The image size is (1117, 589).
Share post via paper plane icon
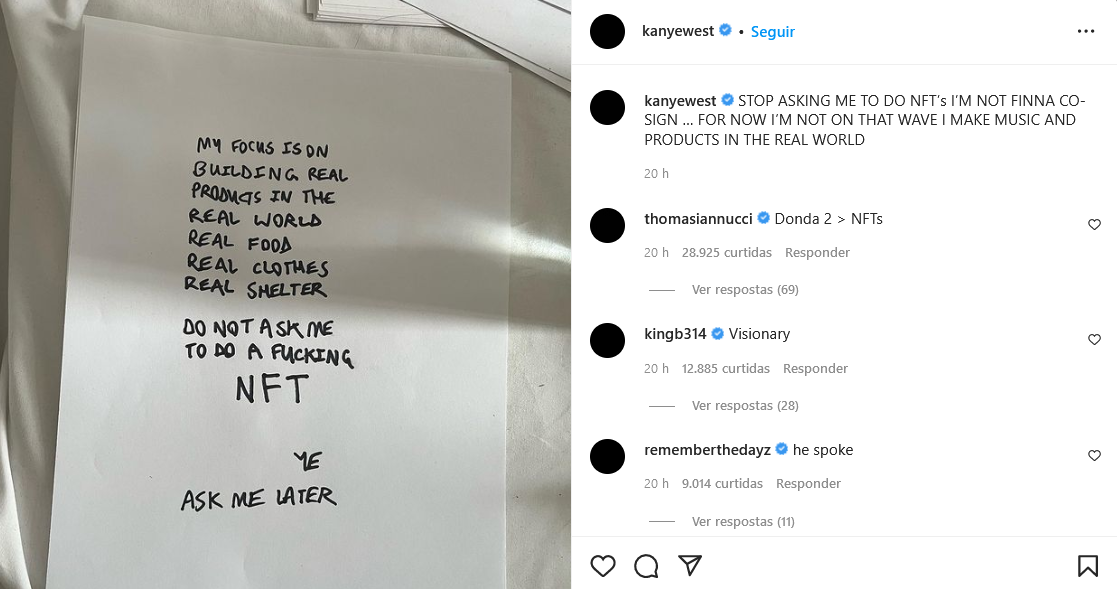[x=690, y=565]
